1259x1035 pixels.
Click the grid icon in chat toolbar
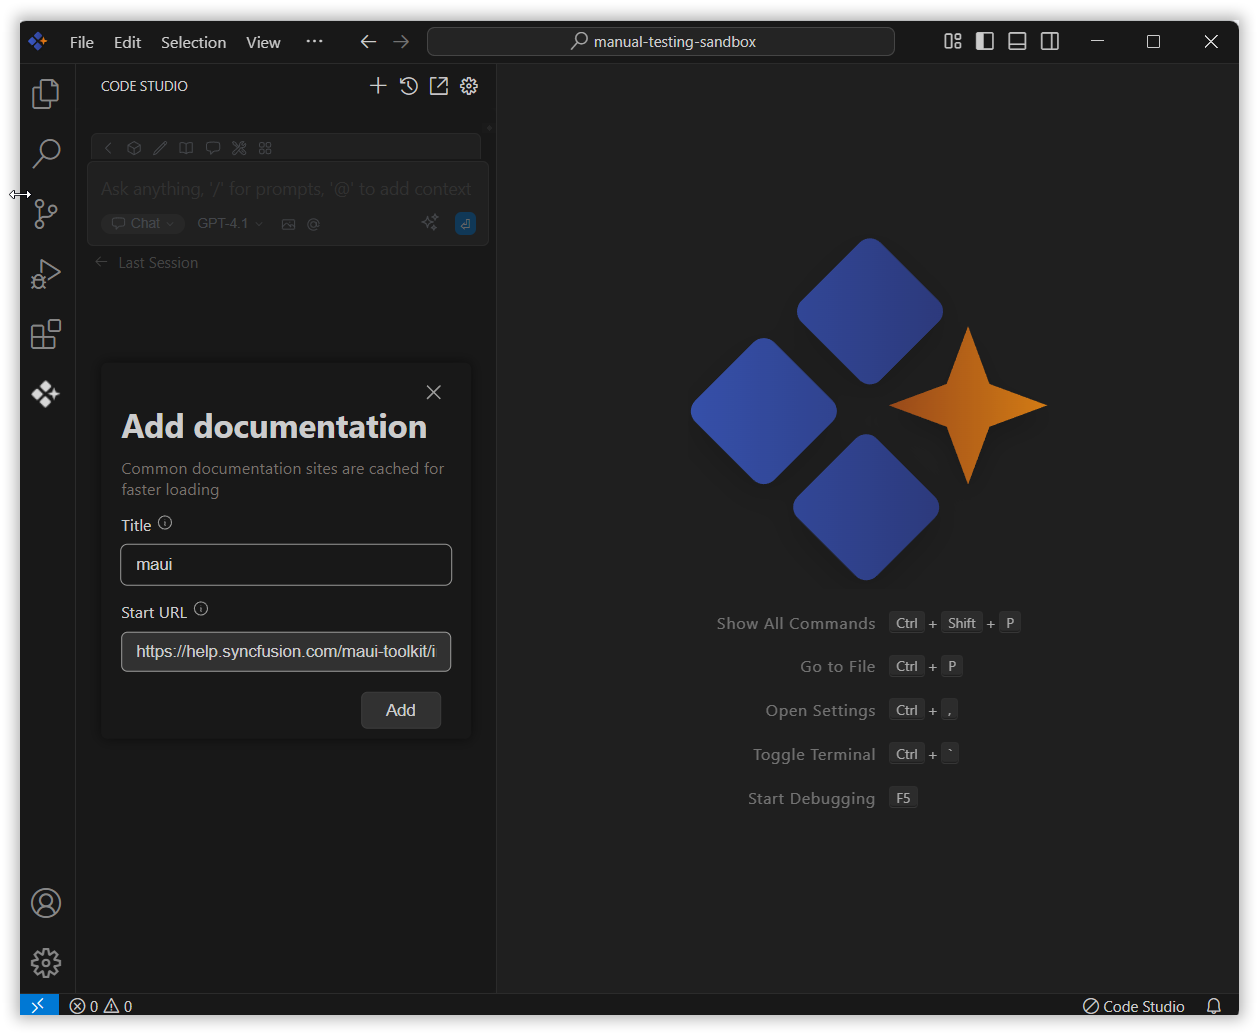pyautogui.click(x=265, y=148)
